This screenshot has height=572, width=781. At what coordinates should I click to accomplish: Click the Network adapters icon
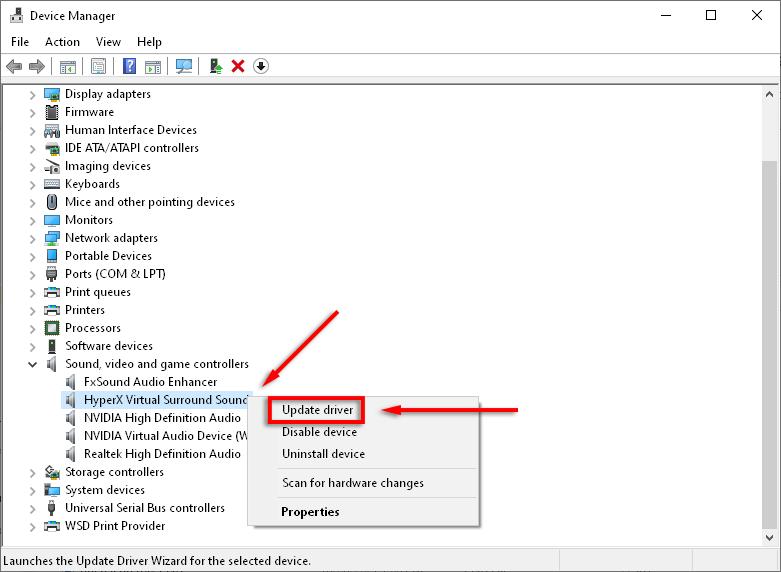pos(52,238)
